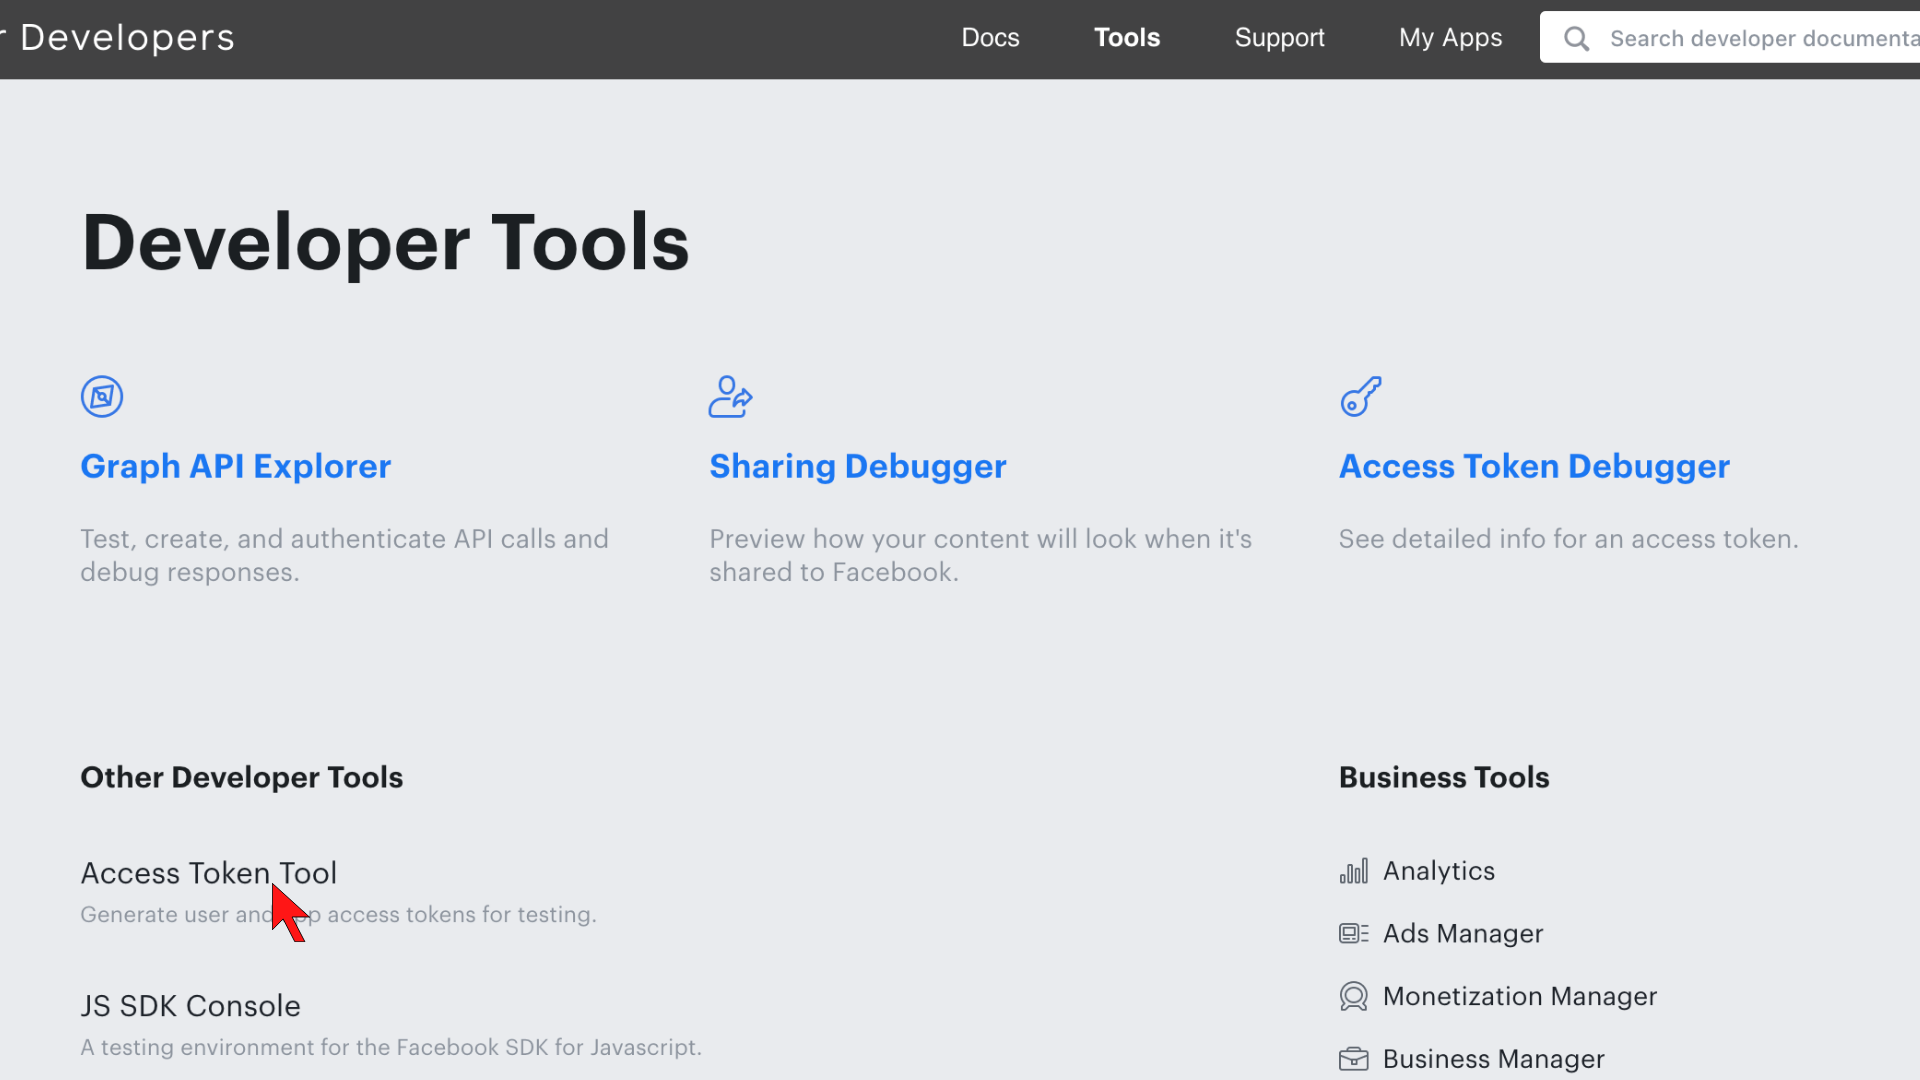Open the Graph API Explorer link
1920x1080 pixels.
tap(235, 467)
